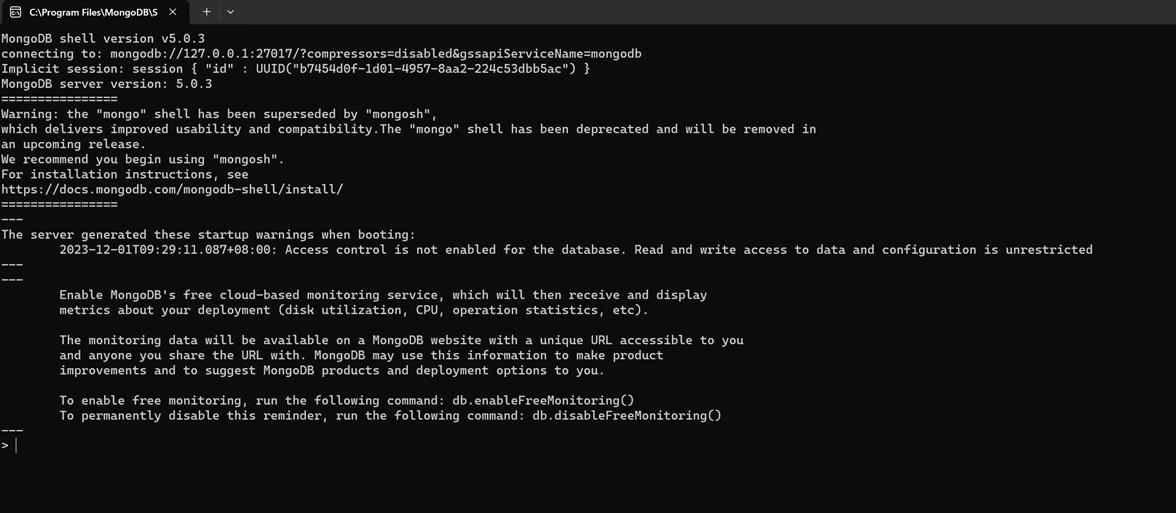Expand the new tab profile dropdown
Viewport: 1176px width, 513px height.
tap(230, 12)
